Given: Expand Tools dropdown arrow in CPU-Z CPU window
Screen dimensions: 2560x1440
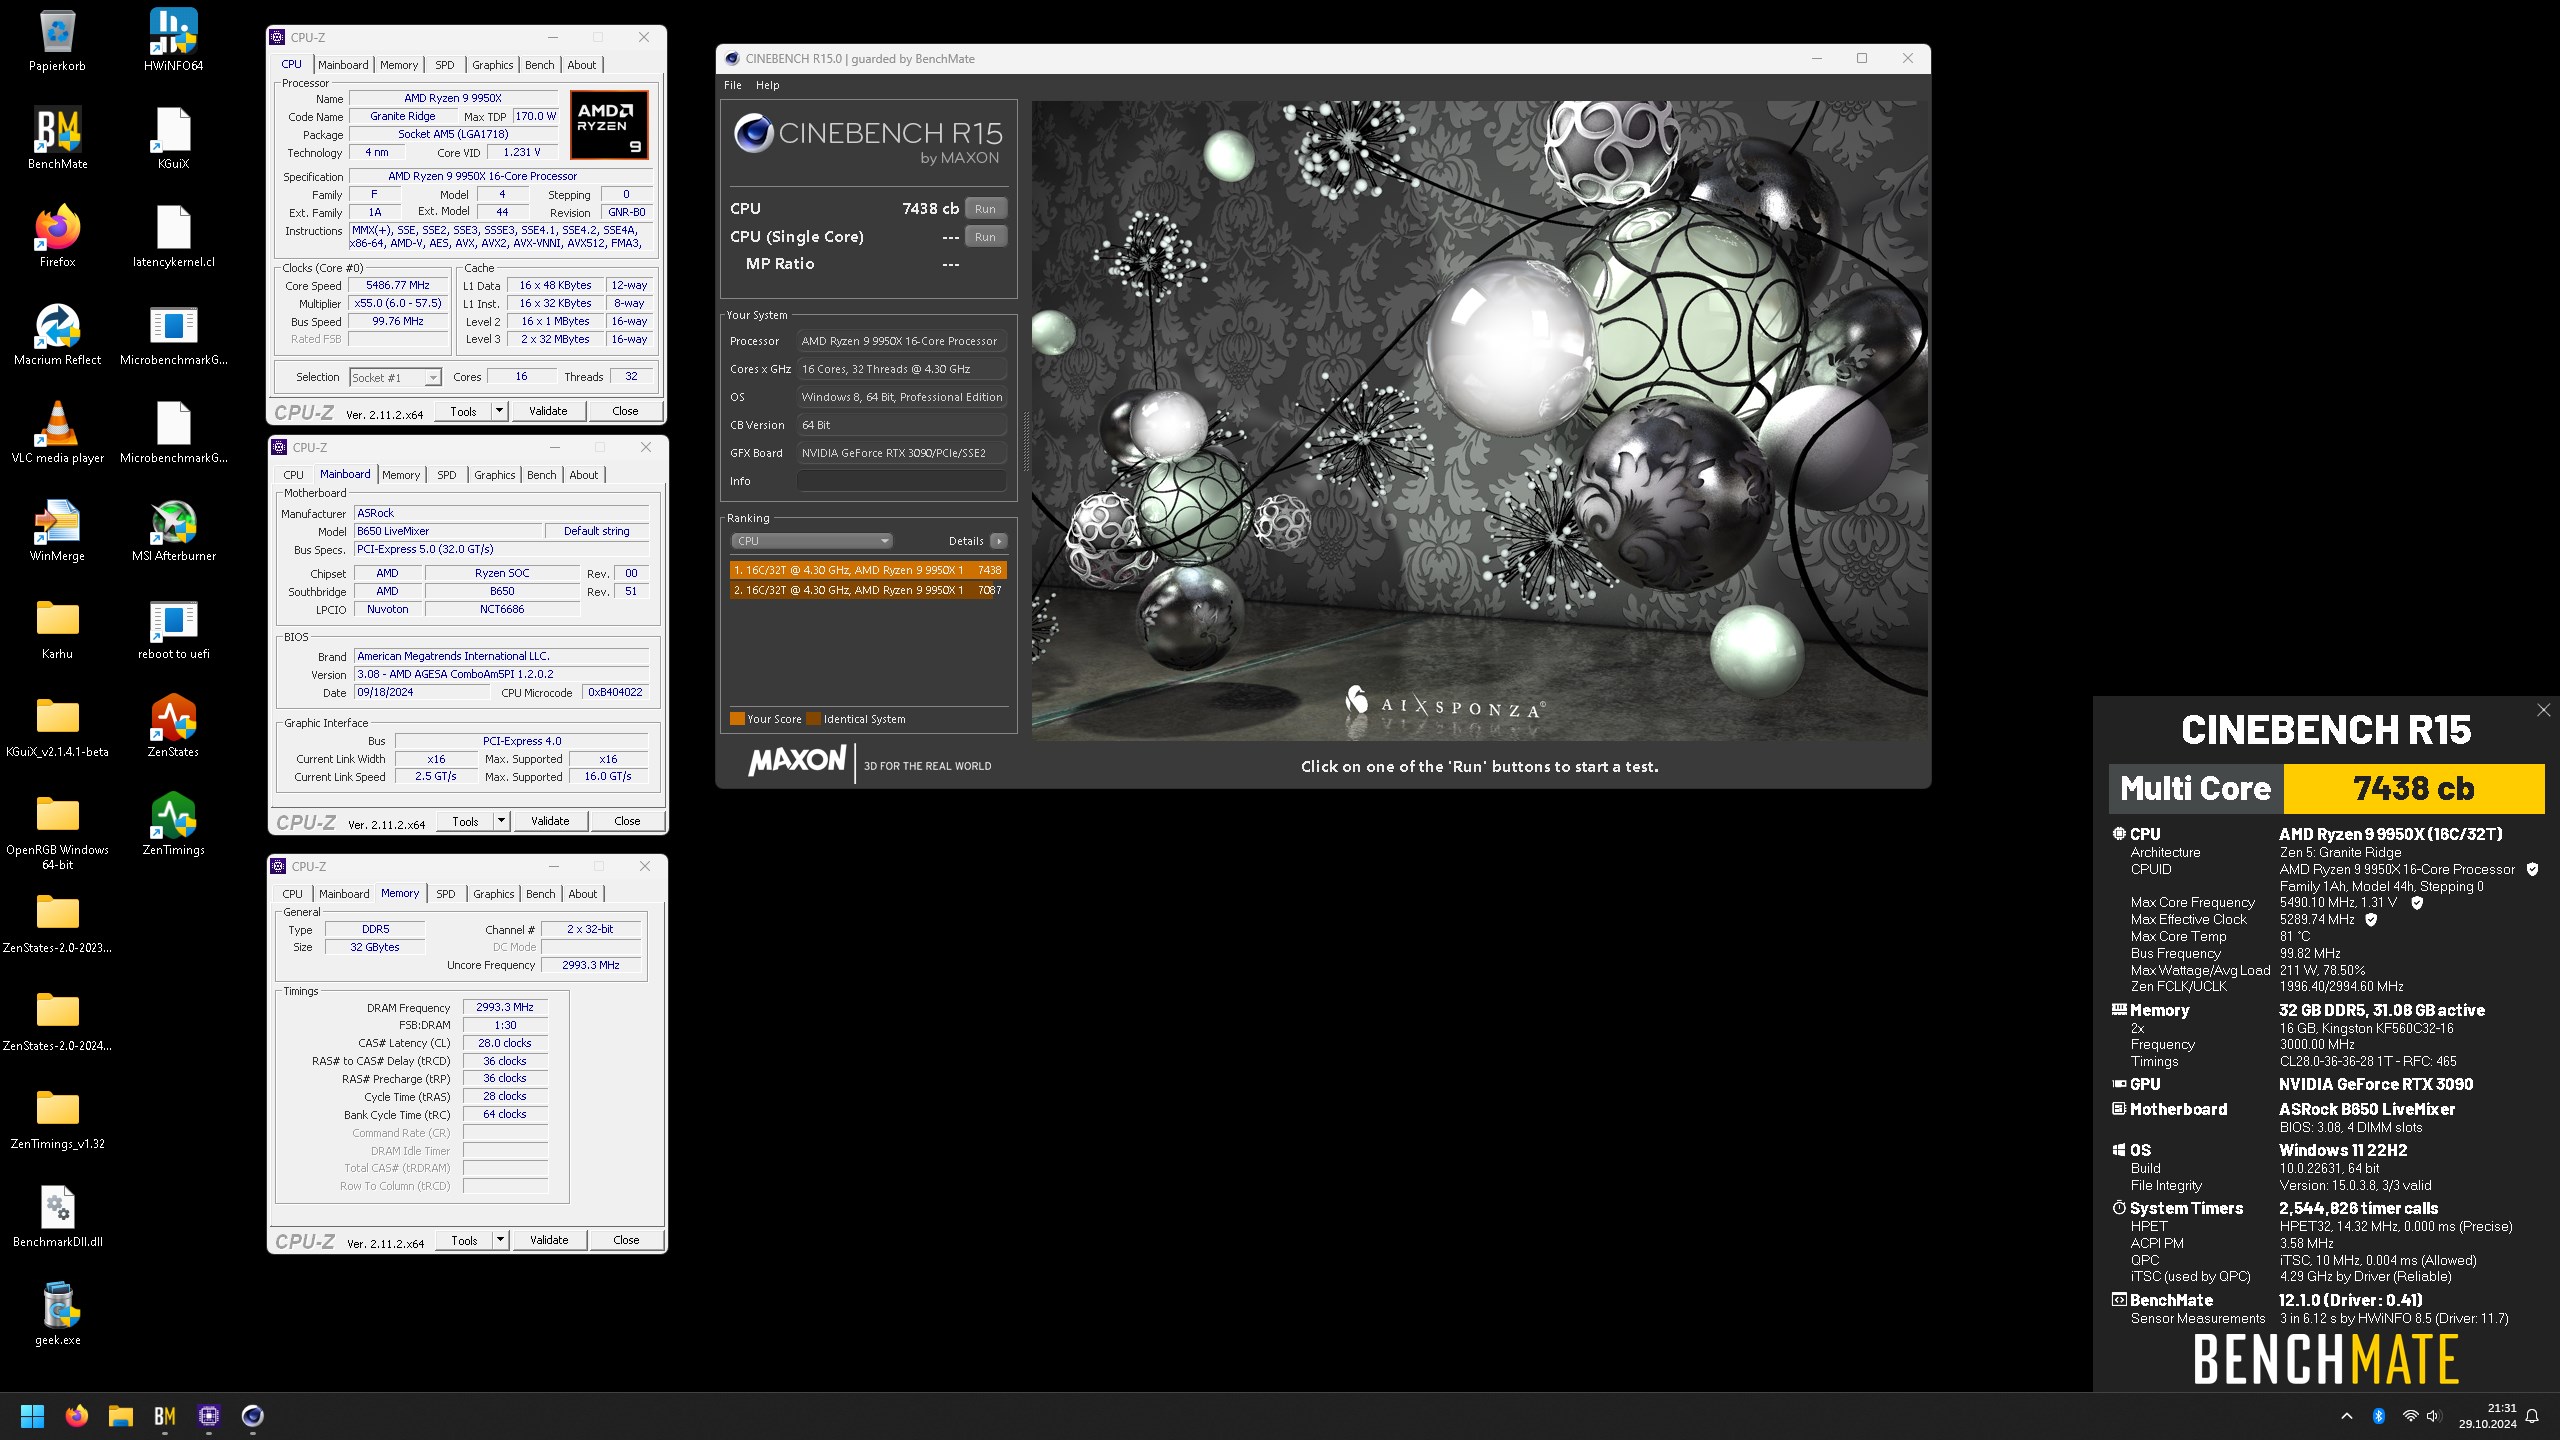Looking at the screenshot, I should tap(499, 411).
